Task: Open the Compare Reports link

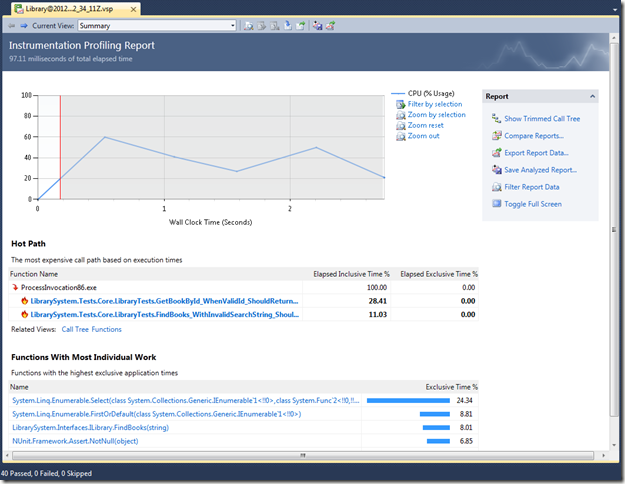Action: 534,136
